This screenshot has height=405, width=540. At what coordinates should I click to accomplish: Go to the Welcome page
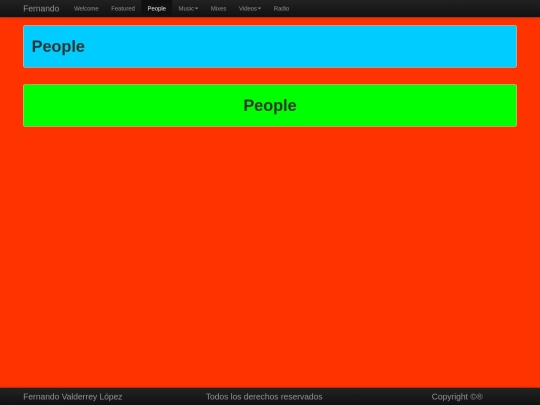pos(86,9)
